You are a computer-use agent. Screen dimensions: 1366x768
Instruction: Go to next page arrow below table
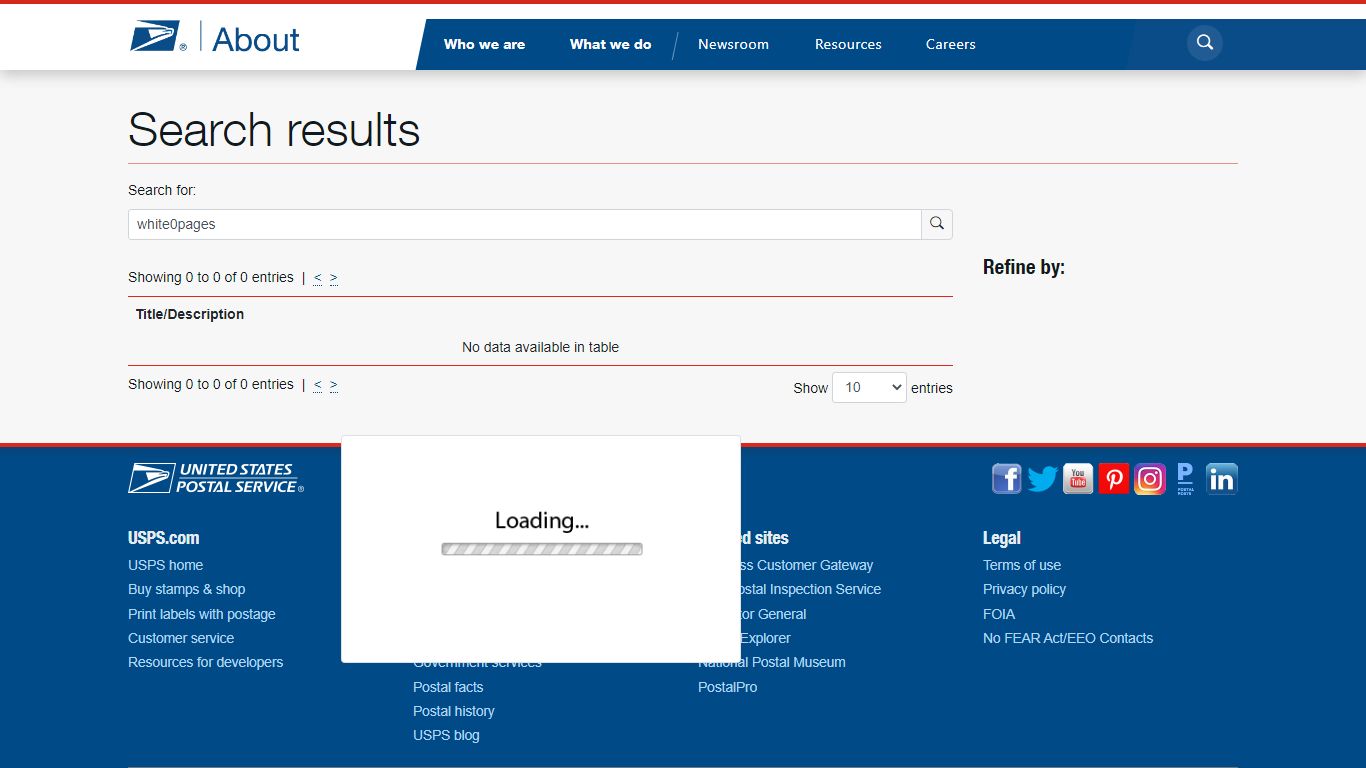tap(334, 385)
